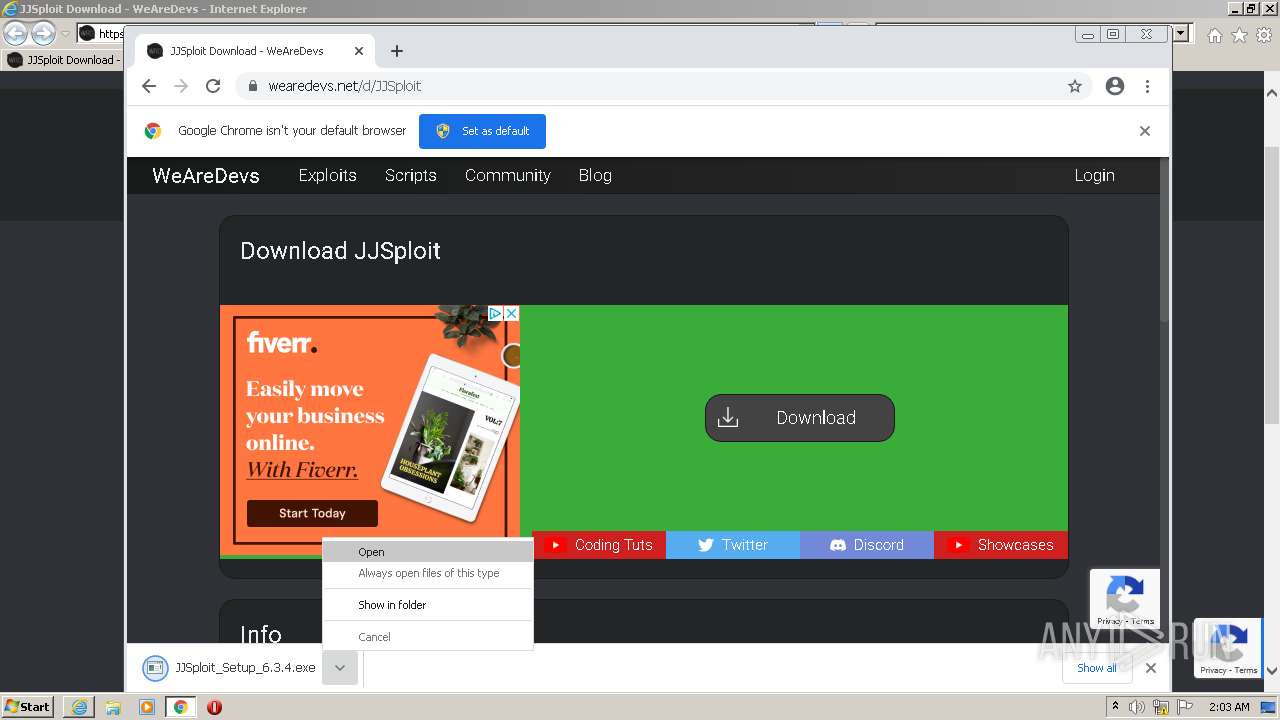This screenshot has height=720, width=1280.
Task: Click the 2:03 AM system clock
Action: tap(1229, 707)
